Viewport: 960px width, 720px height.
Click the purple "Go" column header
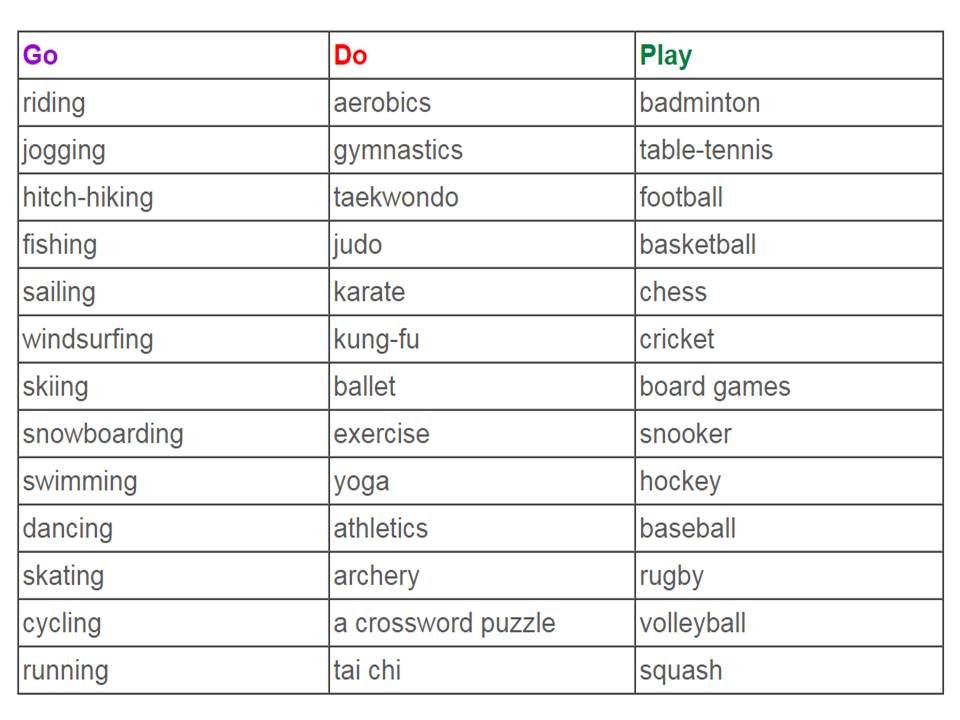tap(40, 55)
